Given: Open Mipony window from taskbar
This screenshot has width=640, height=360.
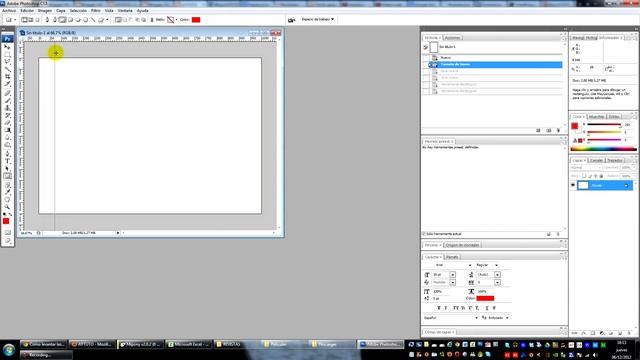Looking at the screenshot, I should point(141,344).
